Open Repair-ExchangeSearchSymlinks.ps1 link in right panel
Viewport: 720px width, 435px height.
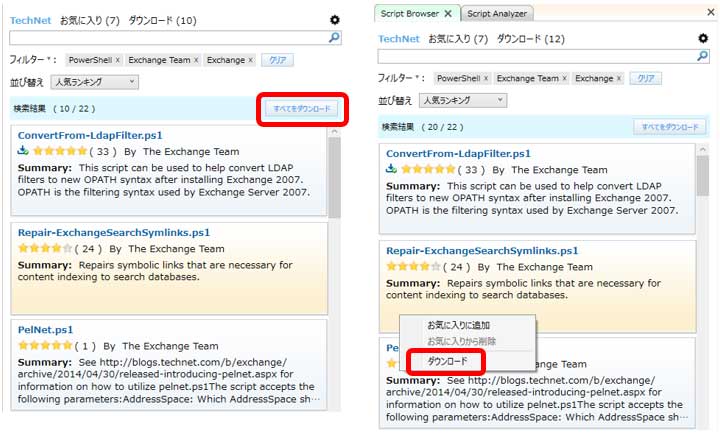pyautogui.click(x=482, y=251)
